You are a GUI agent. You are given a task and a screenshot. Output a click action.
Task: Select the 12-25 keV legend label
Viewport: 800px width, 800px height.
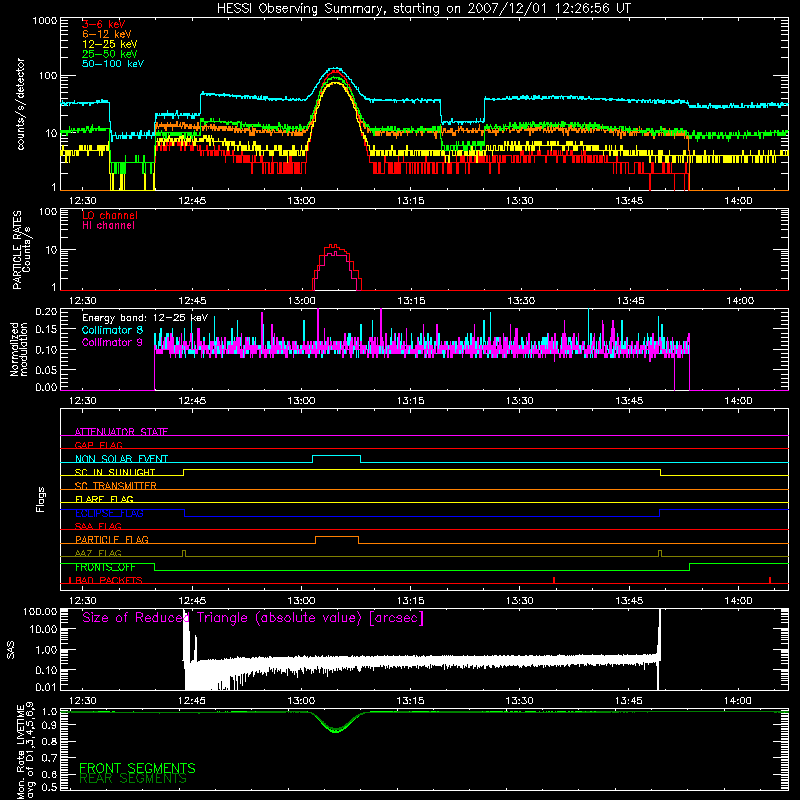(x=110, y=44)
